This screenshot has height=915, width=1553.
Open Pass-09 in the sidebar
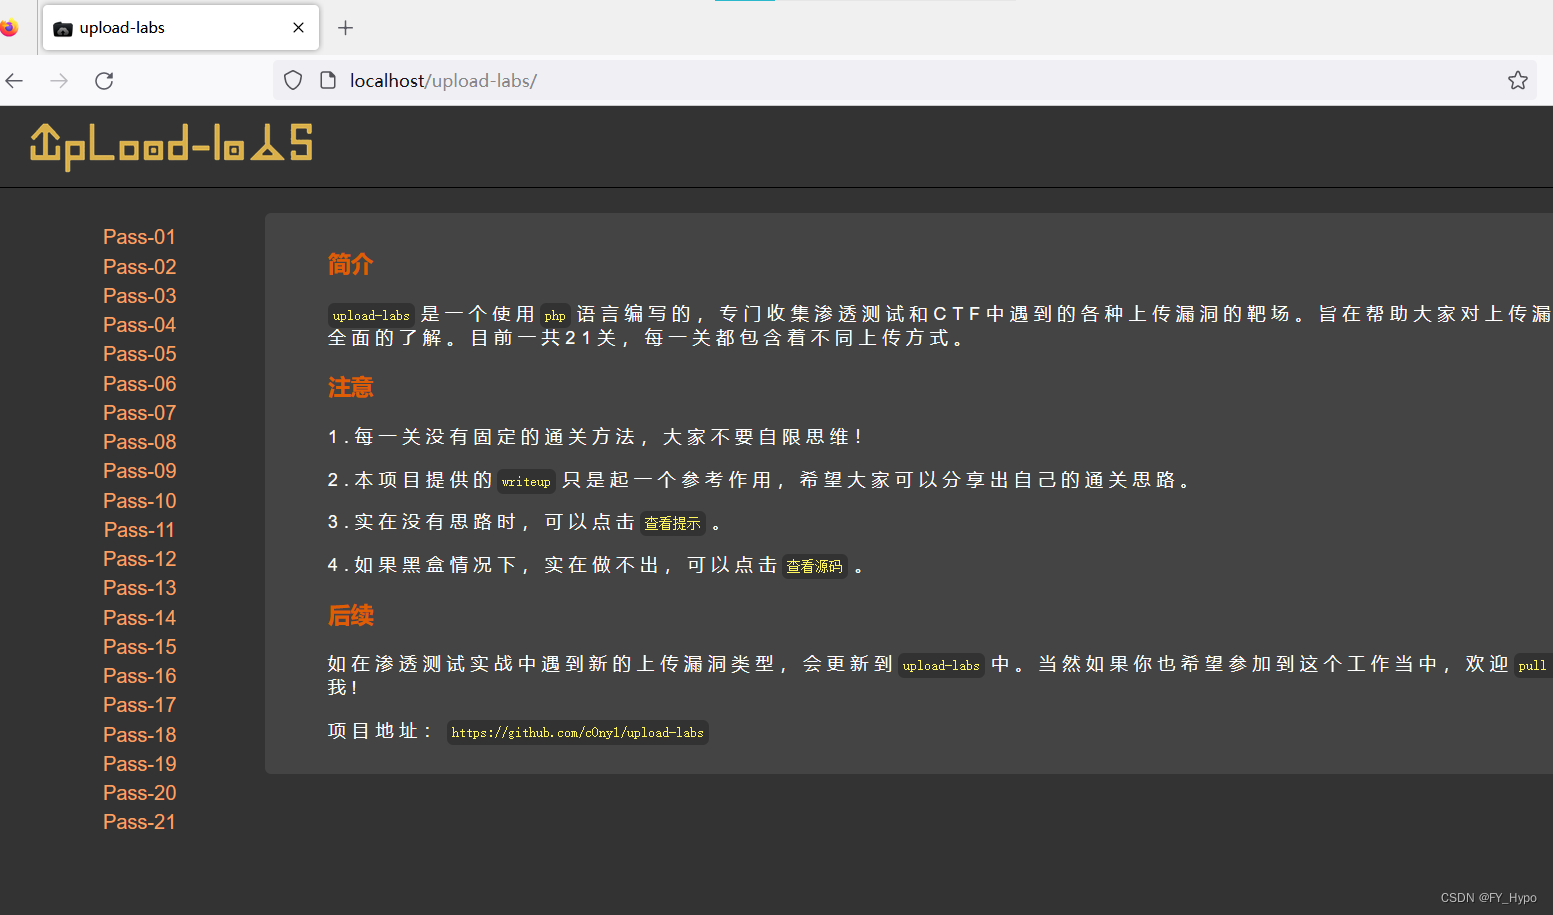(139, 471)
